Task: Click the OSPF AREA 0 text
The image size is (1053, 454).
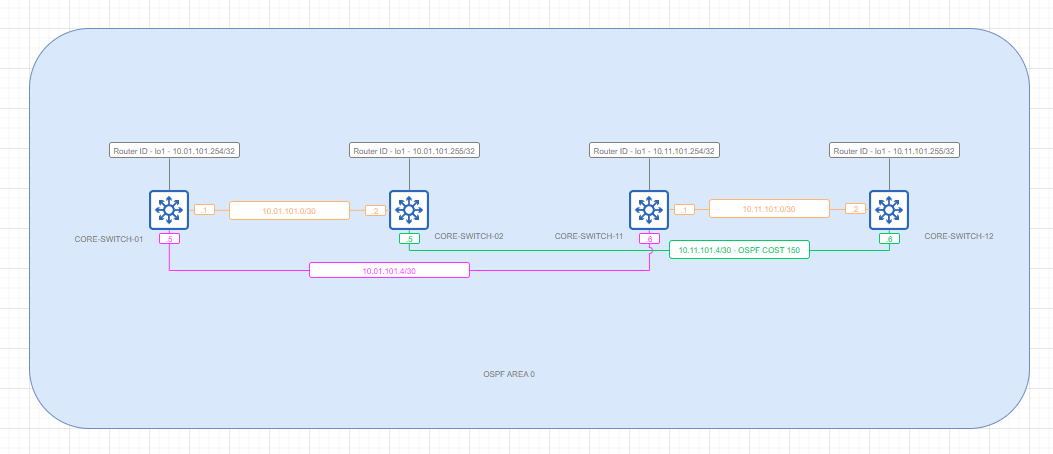Action: coord(509,374)
